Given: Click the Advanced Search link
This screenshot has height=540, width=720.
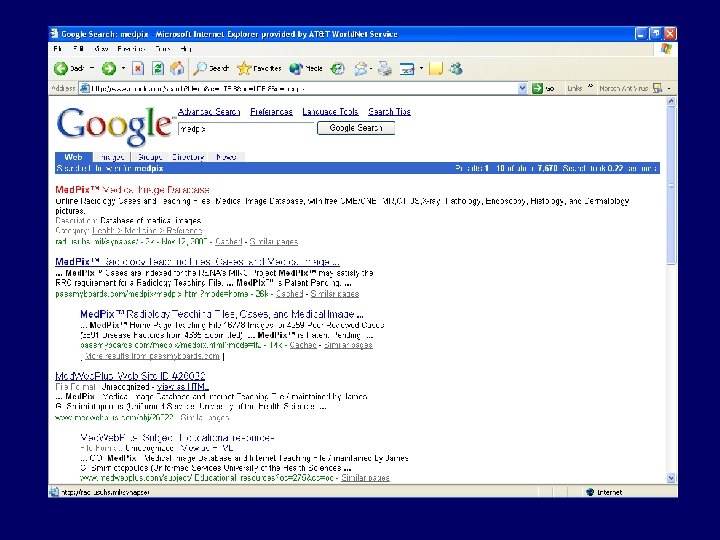Looking at the screenshot, I should [x=209, y=112].
